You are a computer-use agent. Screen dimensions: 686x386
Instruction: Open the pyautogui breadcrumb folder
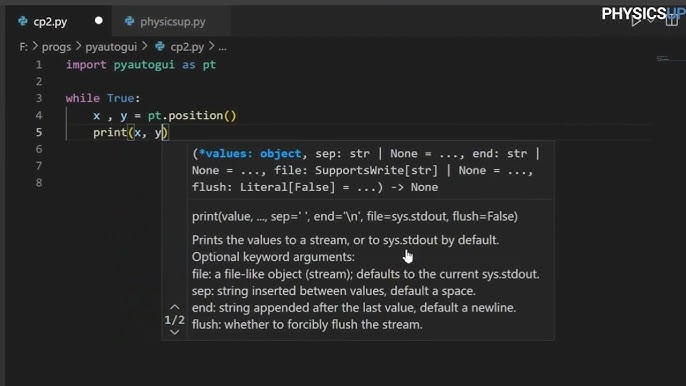click(x=111, y=47)
